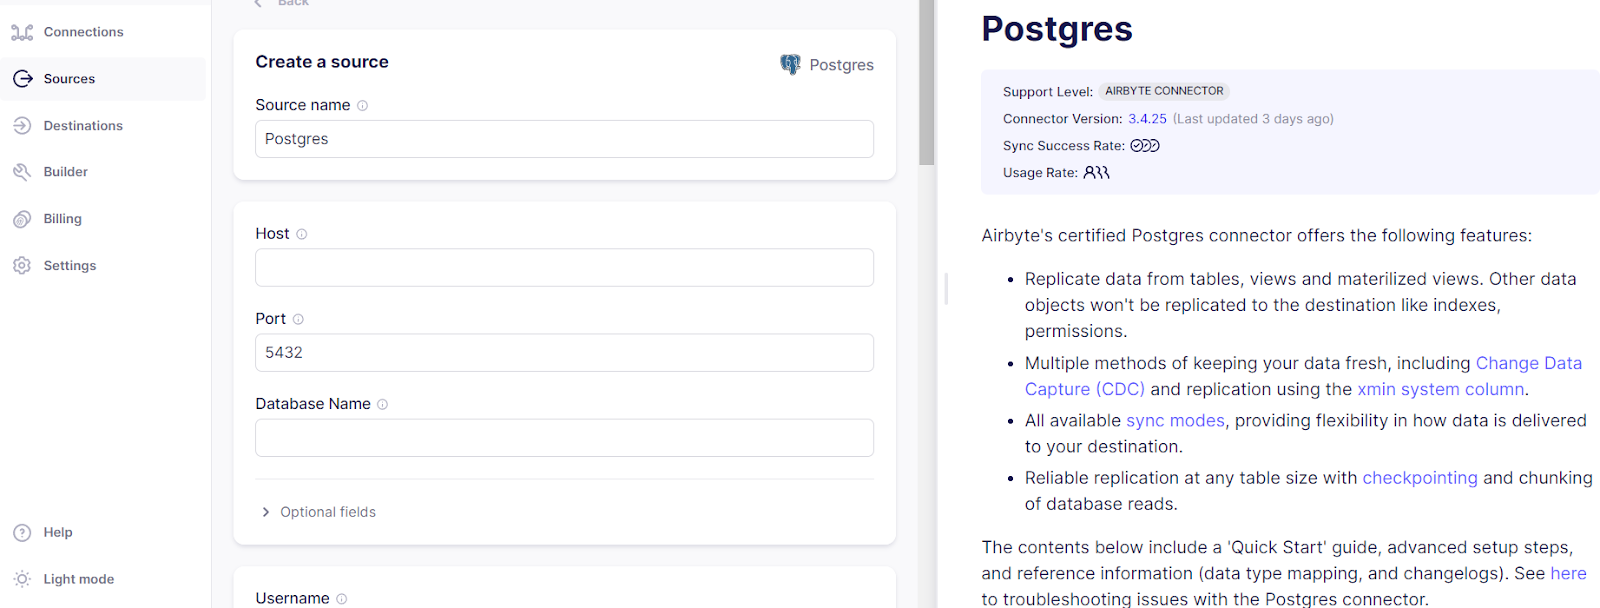Image resolution: width=1600 pixels, height=608 pixels.
Task: Click the Database Name input field
Action: pos(564,438)
